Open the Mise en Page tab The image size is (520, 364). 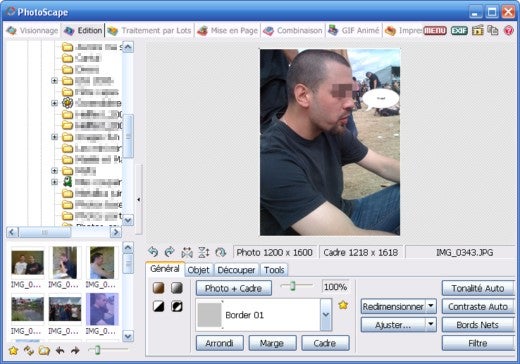(x=228, y=31)
